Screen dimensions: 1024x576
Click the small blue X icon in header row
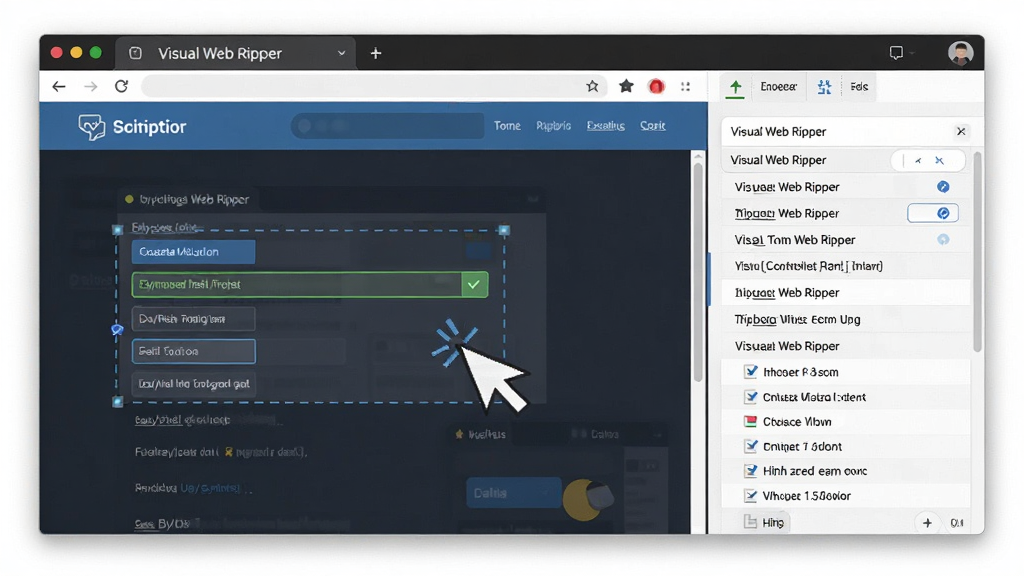(x=939, y=160)
